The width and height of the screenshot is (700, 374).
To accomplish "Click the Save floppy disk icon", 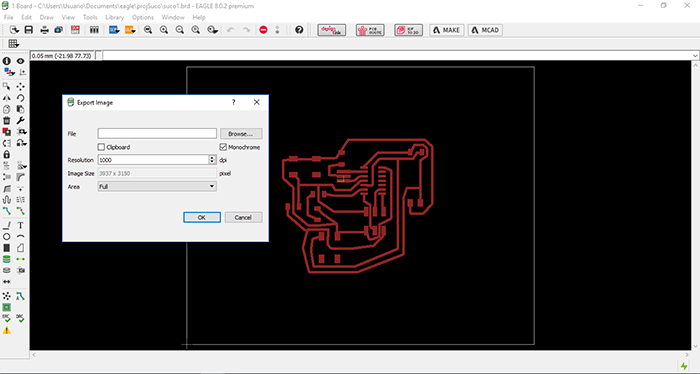I will (29, 30).
